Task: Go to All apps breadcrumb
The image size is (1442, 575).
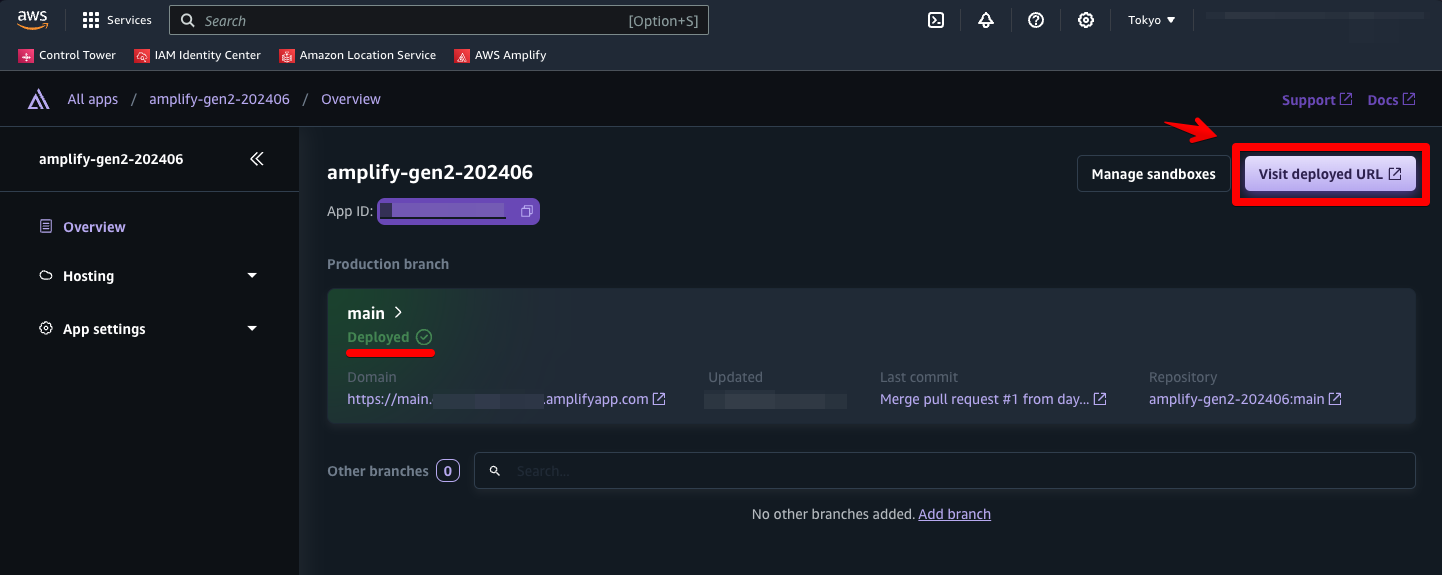Action: (92, 100)
